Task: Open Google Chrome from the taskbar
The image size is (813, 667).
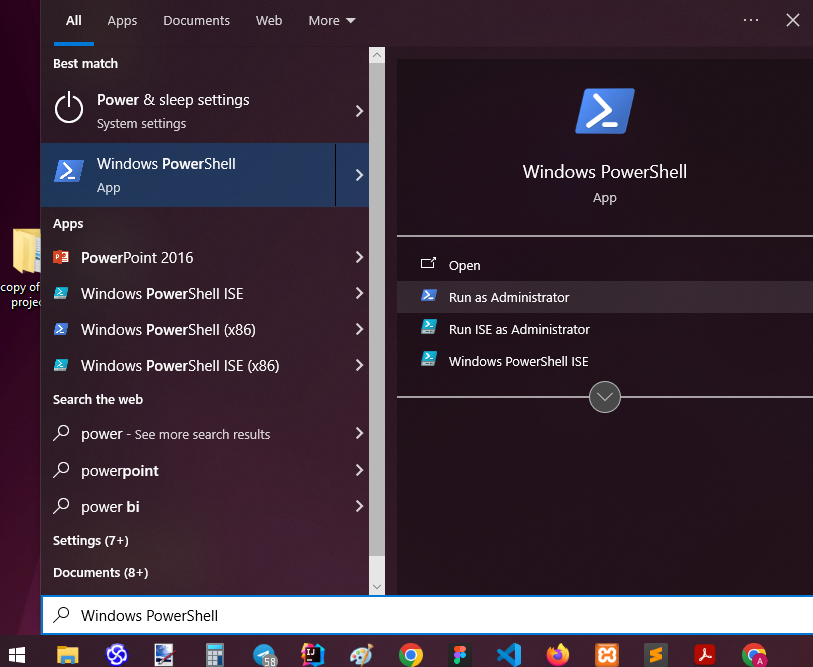Action: pos(411,655)
